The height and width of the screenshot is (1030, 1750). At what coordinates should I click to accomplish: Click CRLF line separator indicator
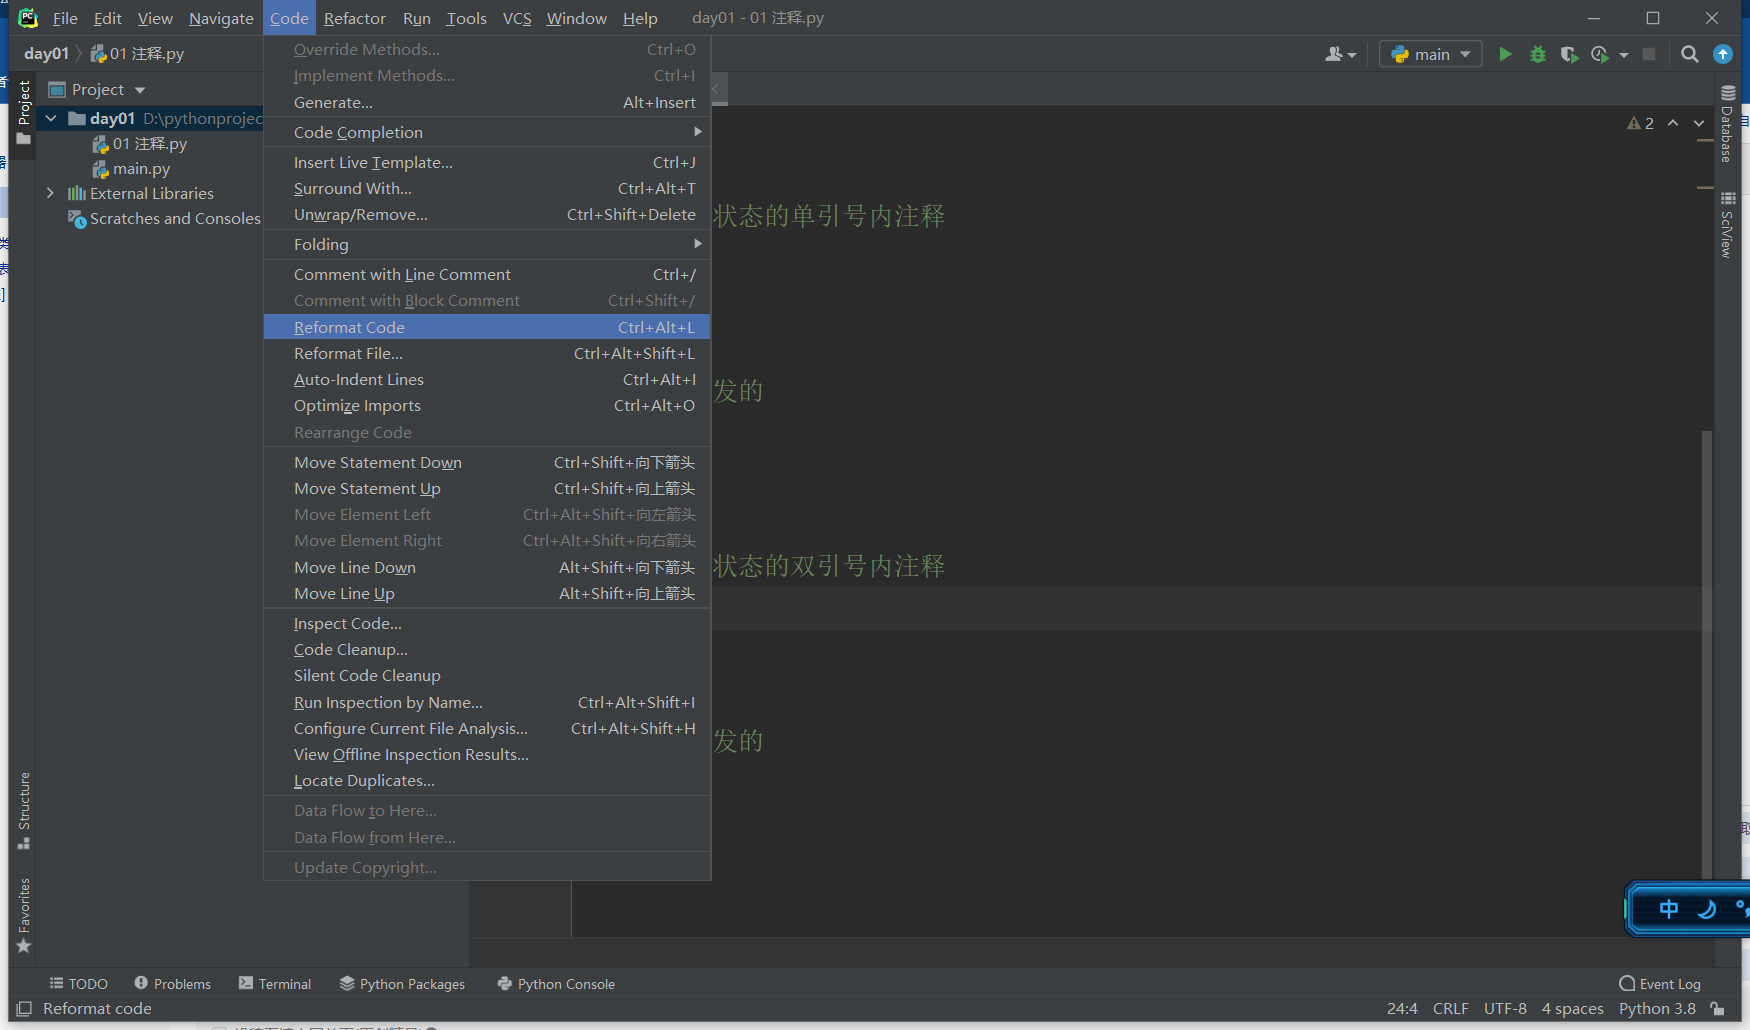1450,1008
